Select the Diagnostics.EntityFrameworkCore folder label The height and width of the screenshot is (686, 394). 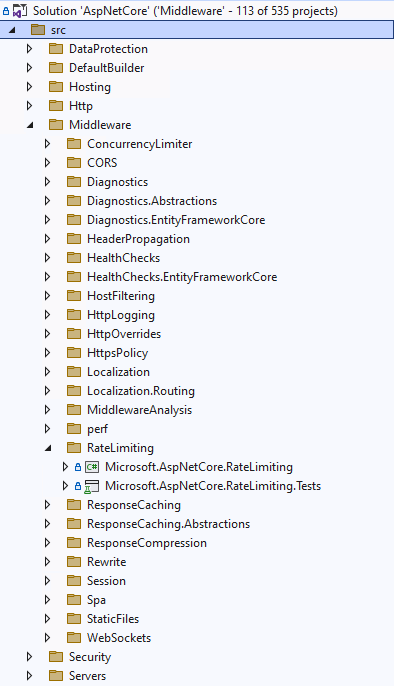[176, 220]
